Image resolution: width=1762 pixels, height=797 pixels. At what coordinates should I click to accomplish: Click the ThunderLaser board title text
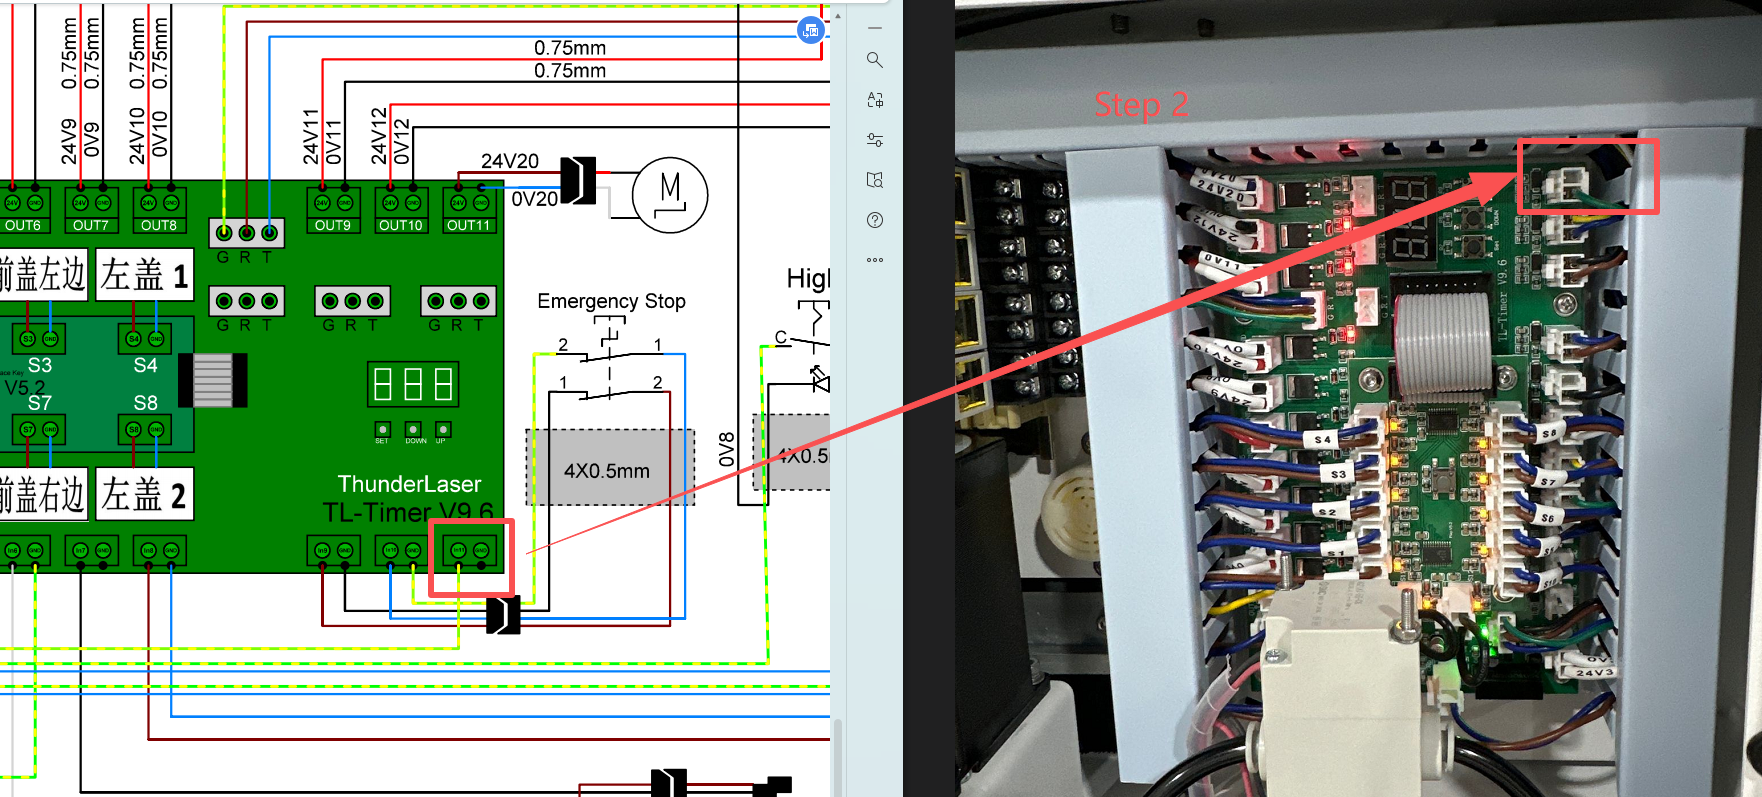409,485
